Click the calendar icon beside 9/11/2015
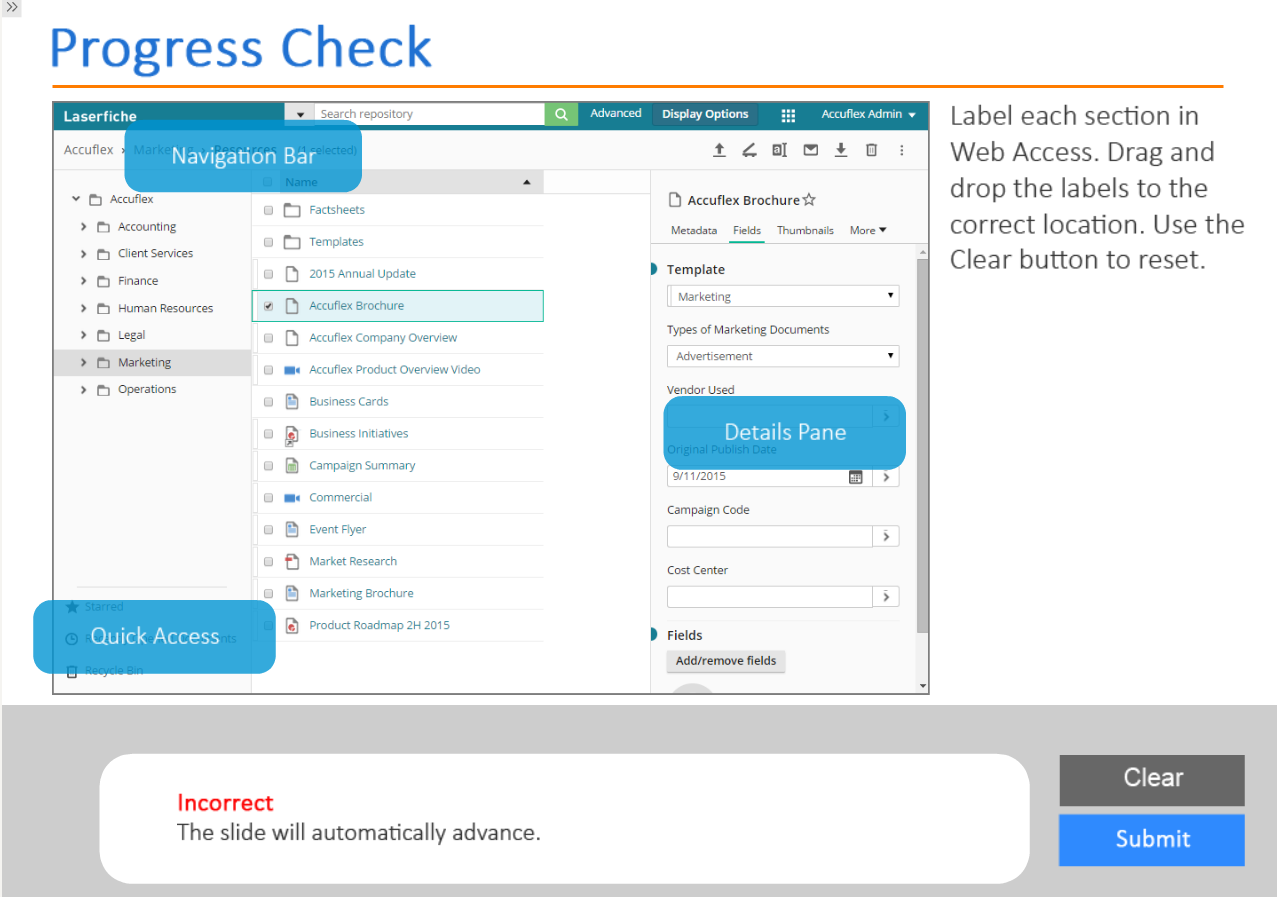1277x897 pixels. pyautogui.click(x=856, y=477)
